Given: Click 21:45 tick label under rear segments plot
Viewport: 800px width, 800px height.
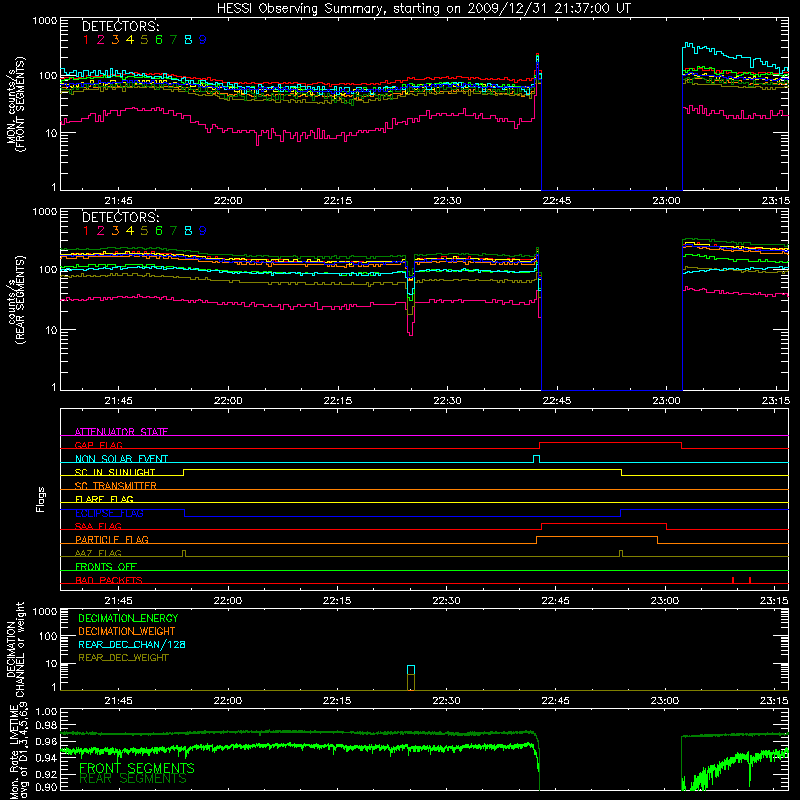Looking at the screenshot, I should pos(118,401).
